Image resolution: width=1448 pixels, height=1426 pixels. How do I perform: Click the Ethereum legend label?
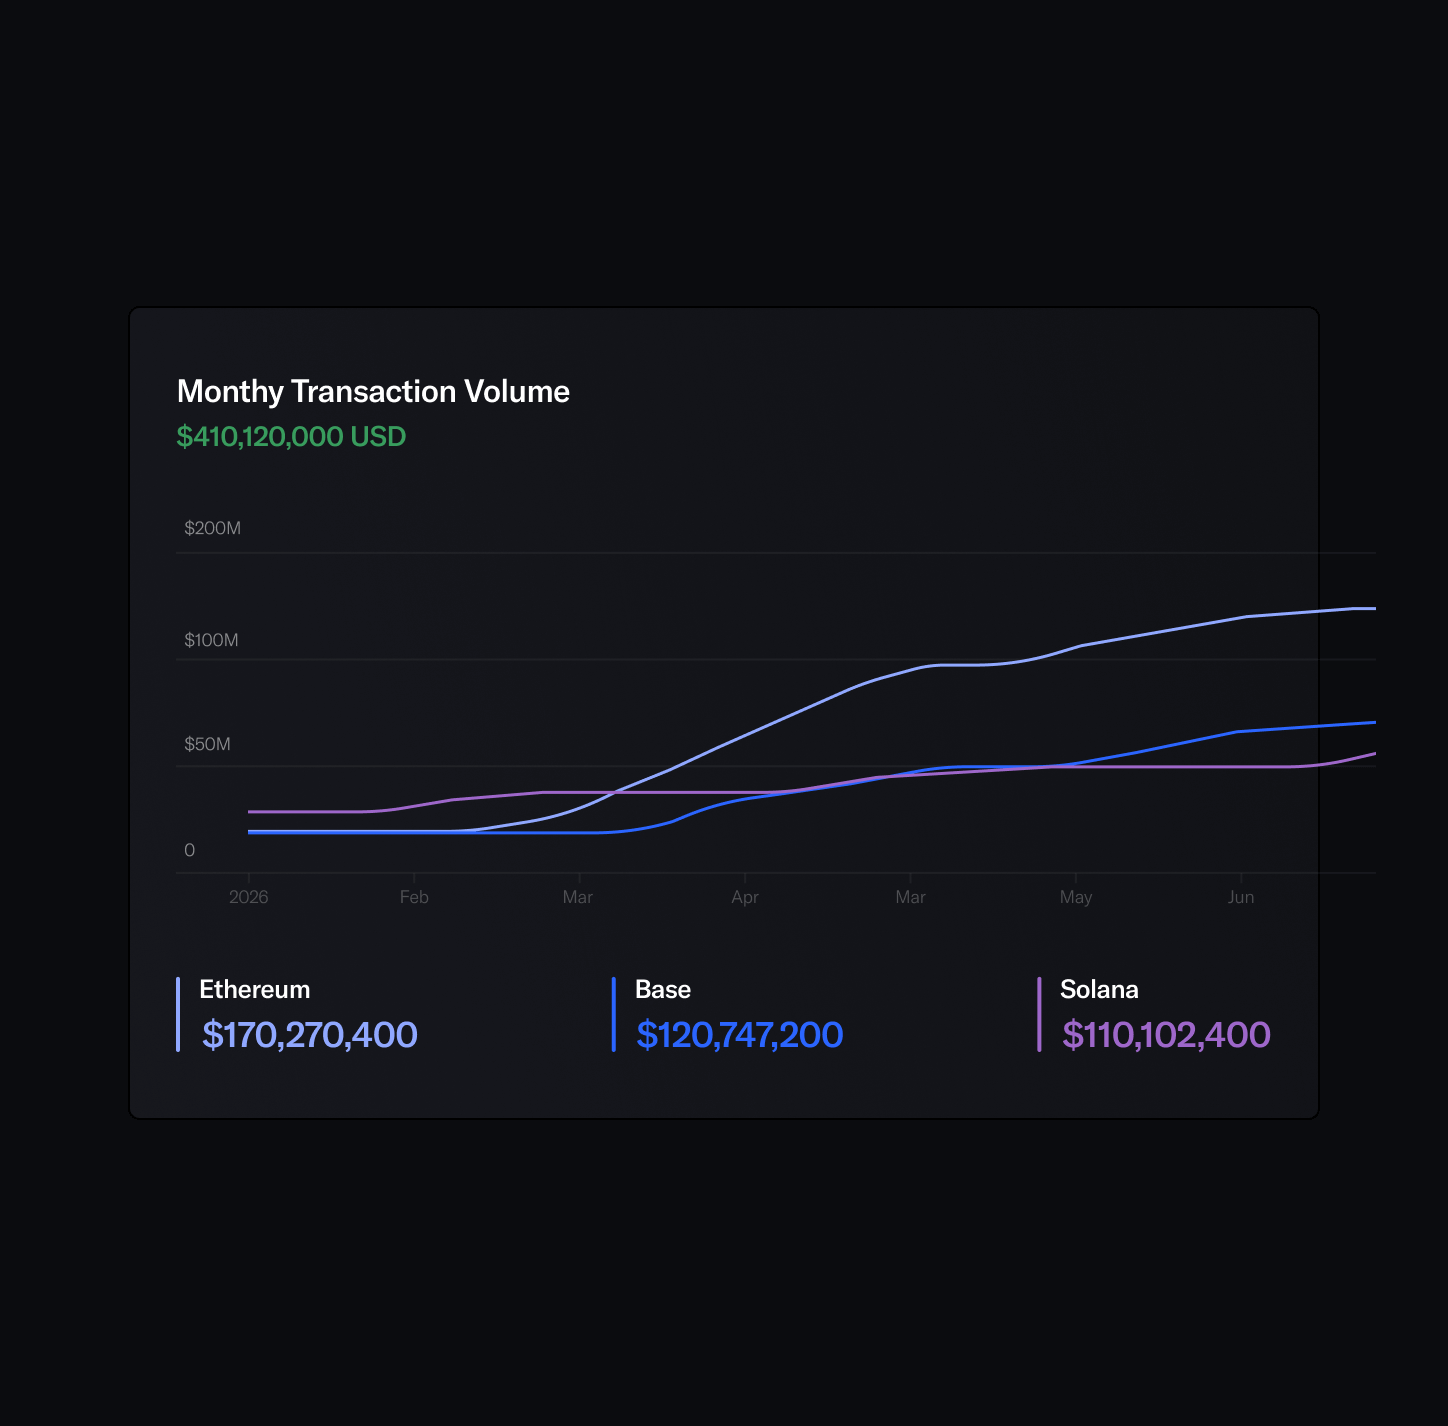coord(255,989)
